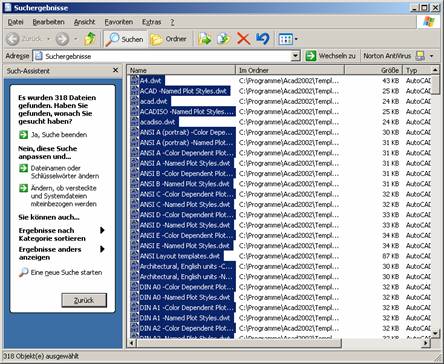Screen dimensions: 444x364
Task: Select the A4.dwt file icon
Action: pyautogui.click(x=134, y=80)
